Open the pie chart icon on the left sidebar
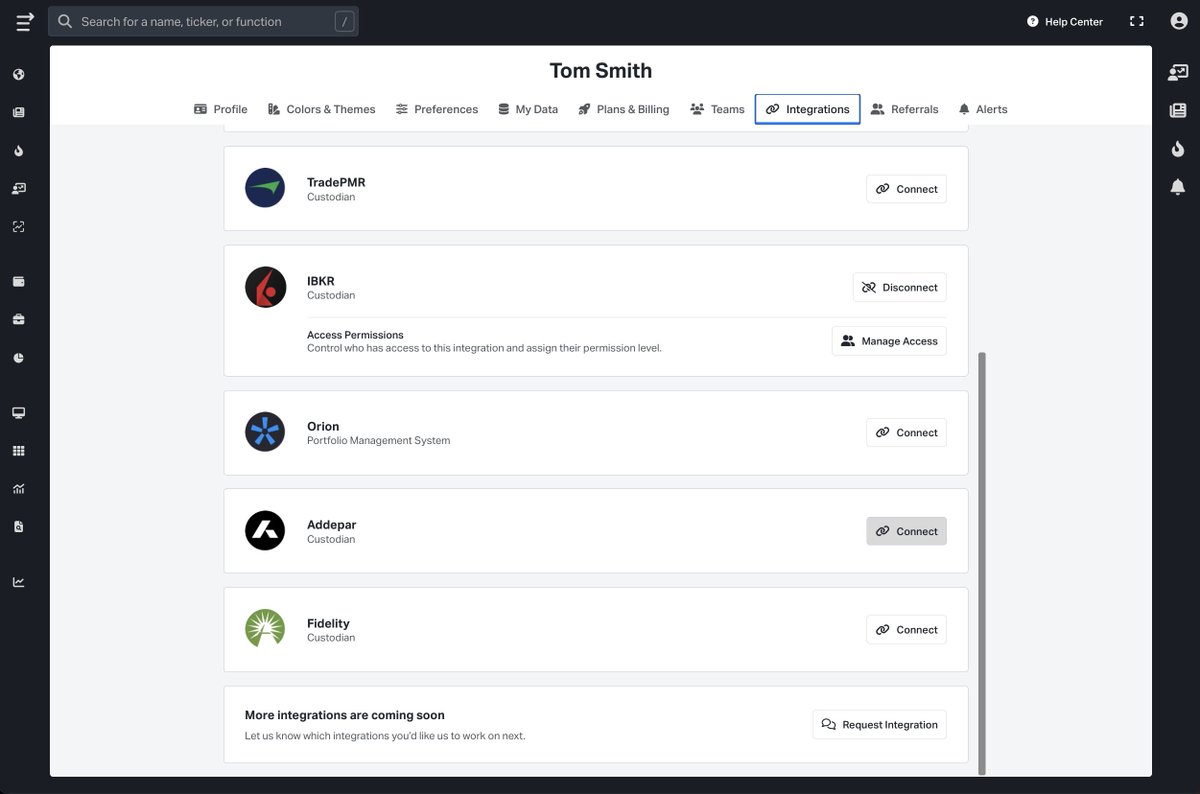The width and height of the screenshot is (1200, 794). [x=17, y=357]
